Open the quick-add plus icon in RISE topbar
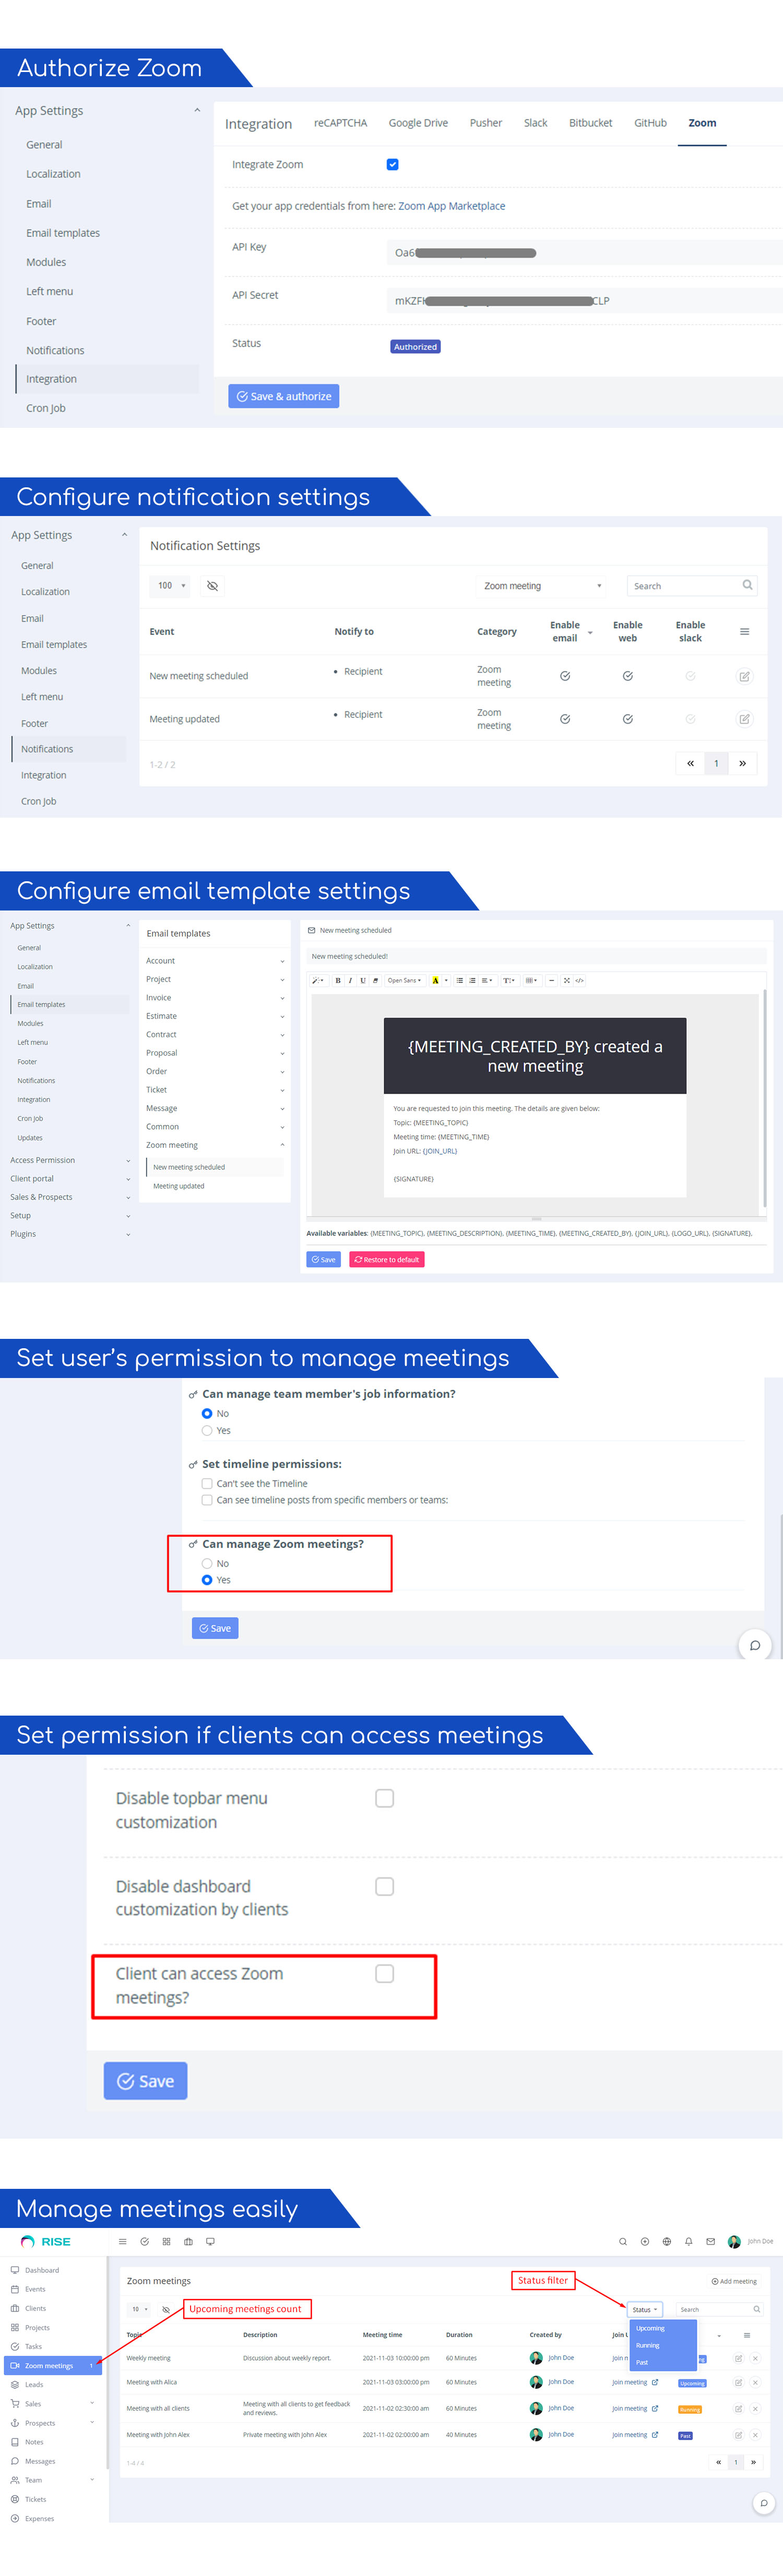 tap(645, 2242)
